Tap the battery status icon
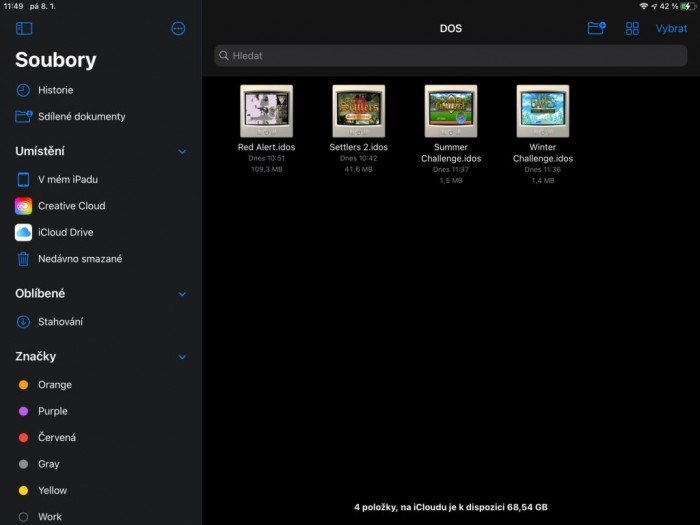This screenshot has height=525, width=700. click(x=688, y=6)
